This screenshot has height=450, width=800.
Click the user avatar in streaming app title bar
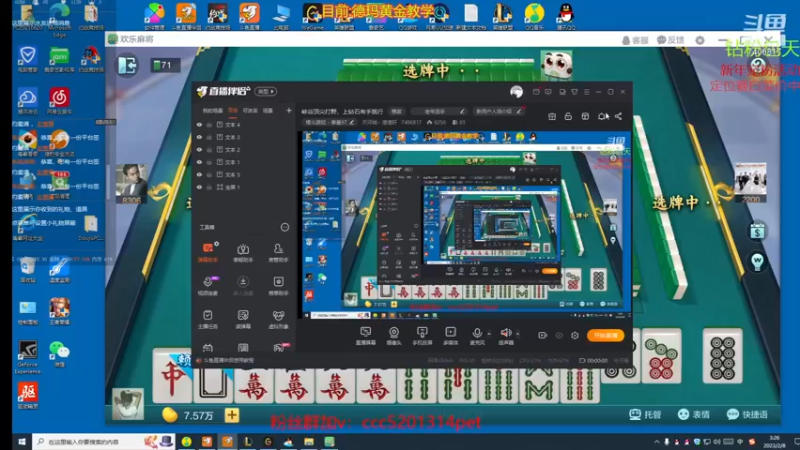pos(516,91)
